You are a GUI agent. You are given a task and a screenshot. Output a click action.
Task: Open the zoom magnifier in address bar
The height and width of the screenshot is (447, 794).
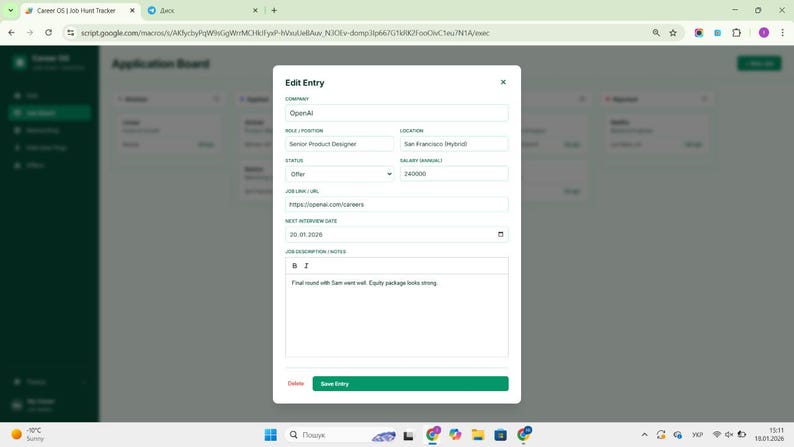point(656,33)
